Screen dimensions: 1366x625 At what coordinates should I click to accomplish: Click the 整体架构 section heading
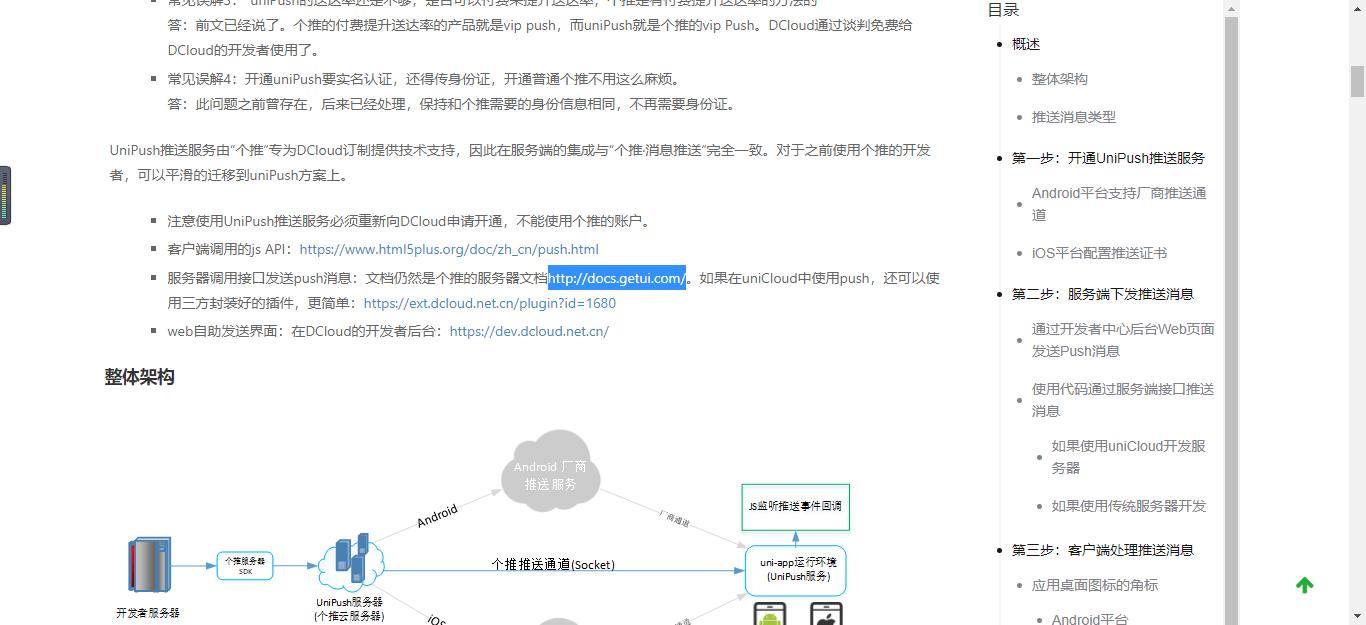[x=139, y=377]
